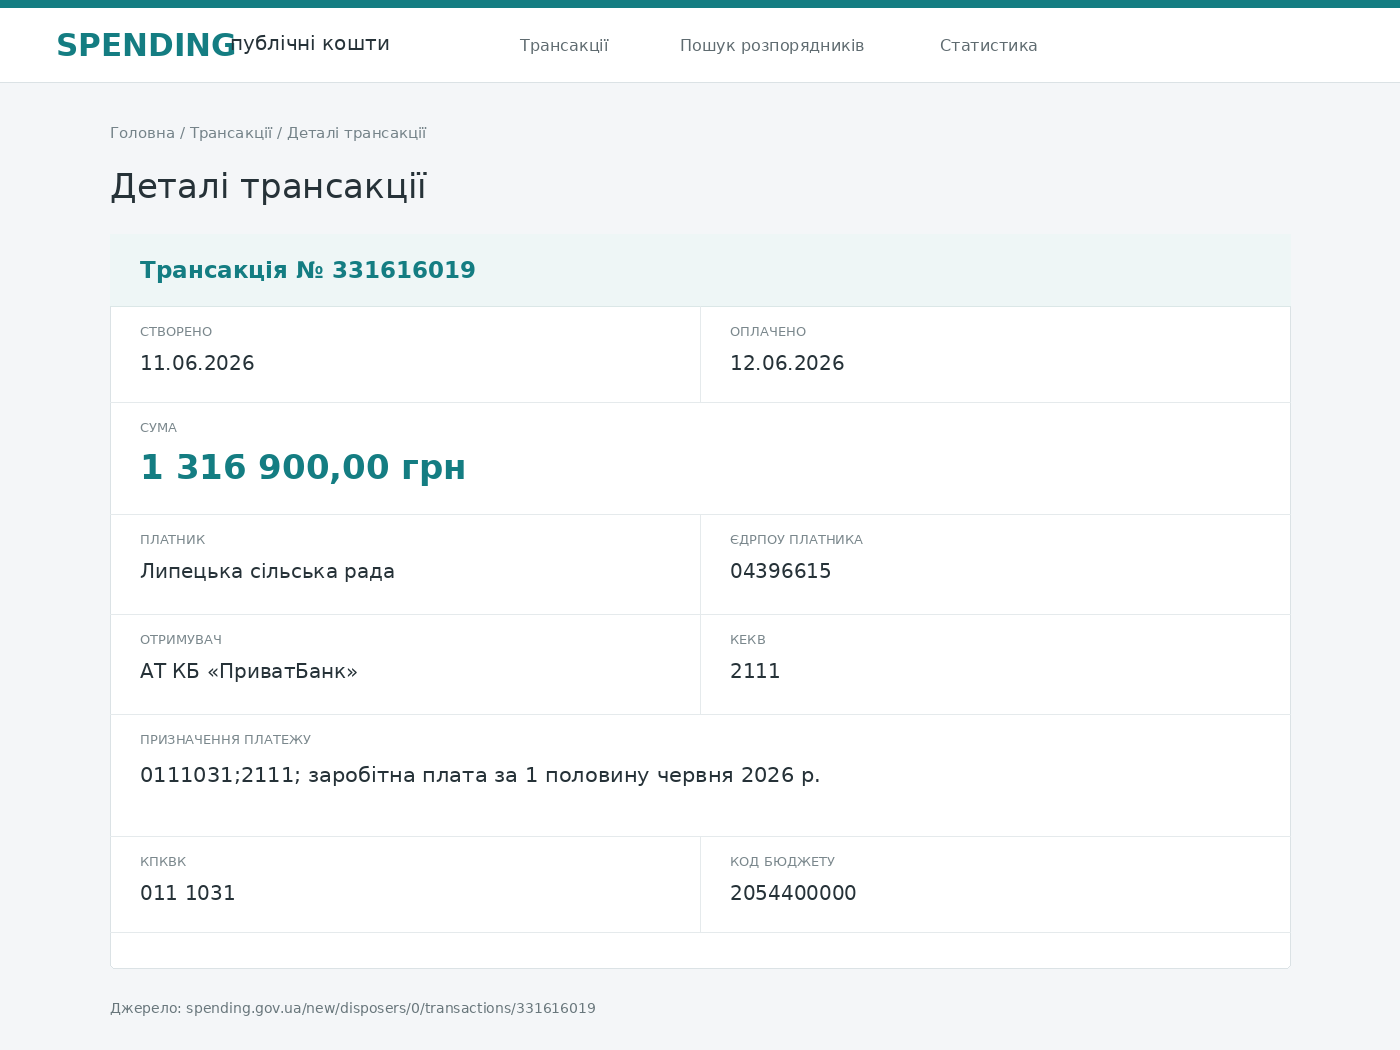The width and height of the screenshot is (1400, 1050).
Task: Go to Пошук розпорядників page
Action: click(772, 46)
